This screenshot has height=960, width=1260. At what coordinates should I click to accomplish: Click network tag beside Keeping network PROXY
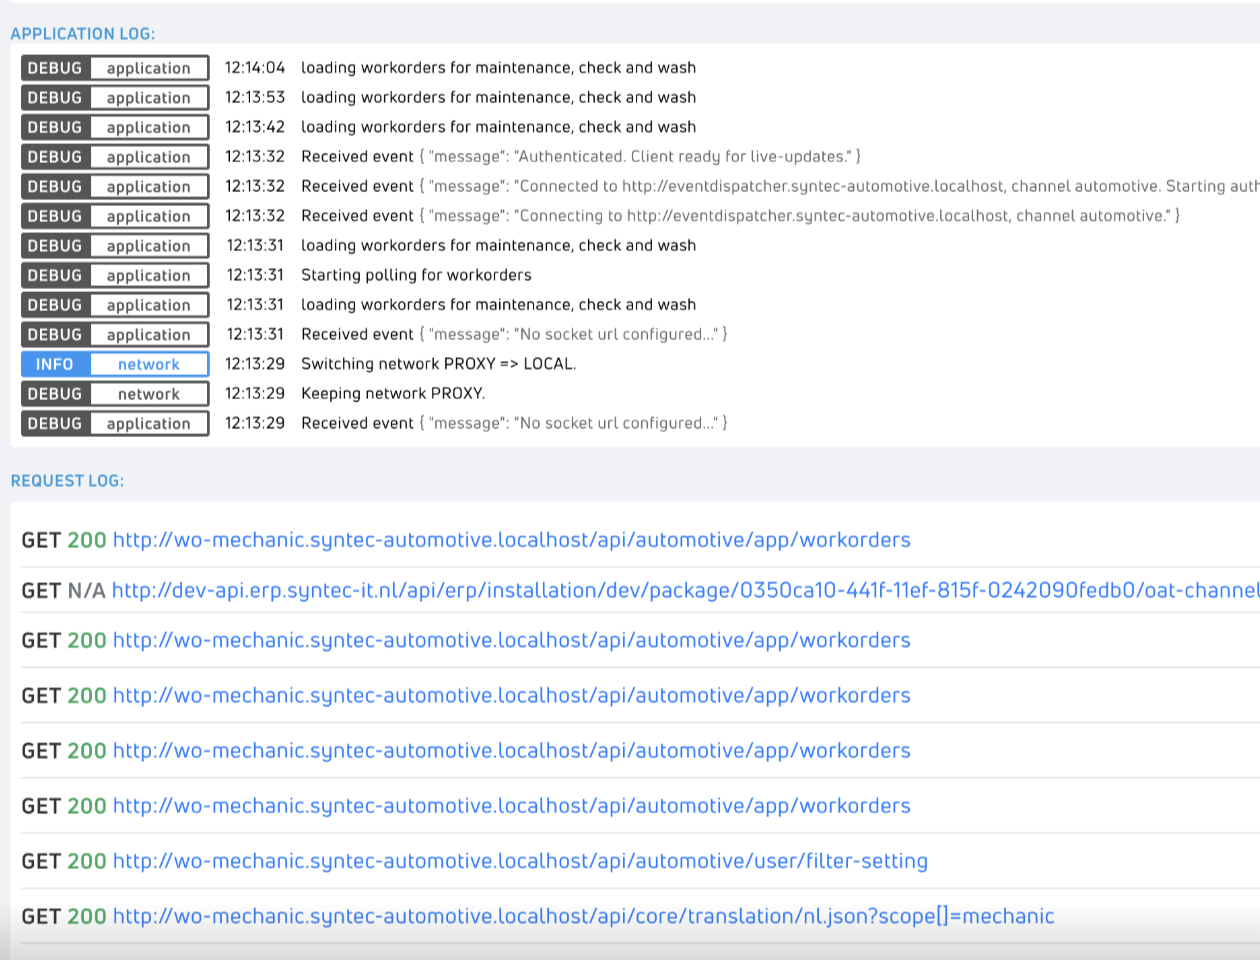point(148,394)
